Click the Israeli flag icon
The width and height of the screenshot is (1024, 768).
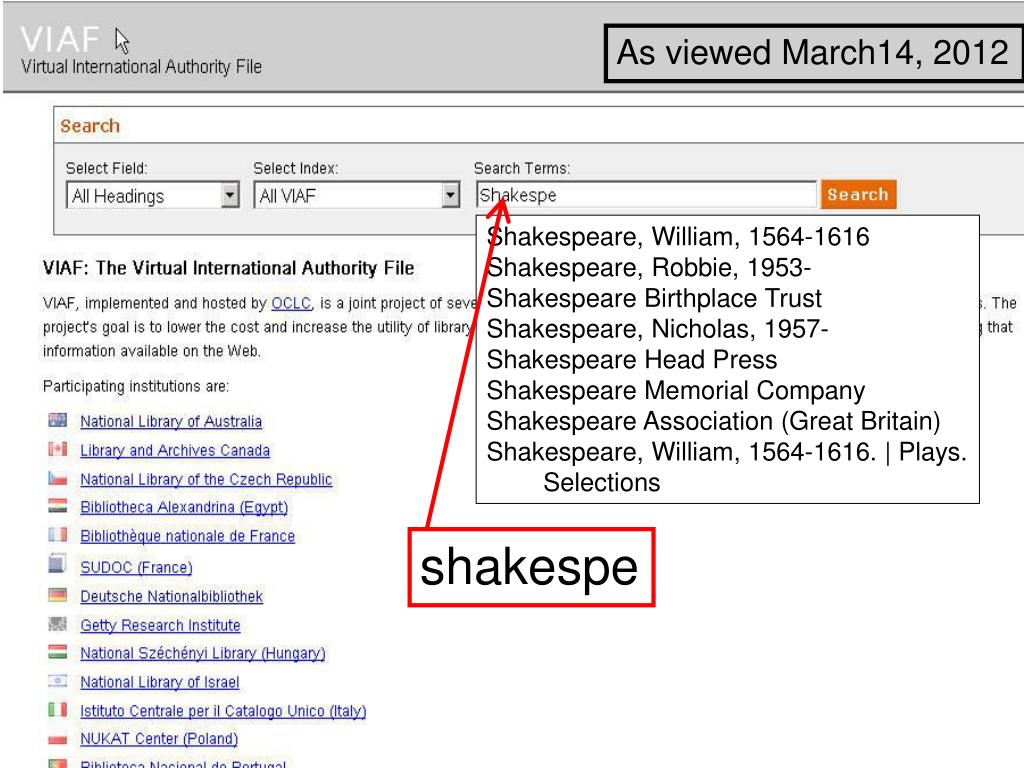point(57,680)
